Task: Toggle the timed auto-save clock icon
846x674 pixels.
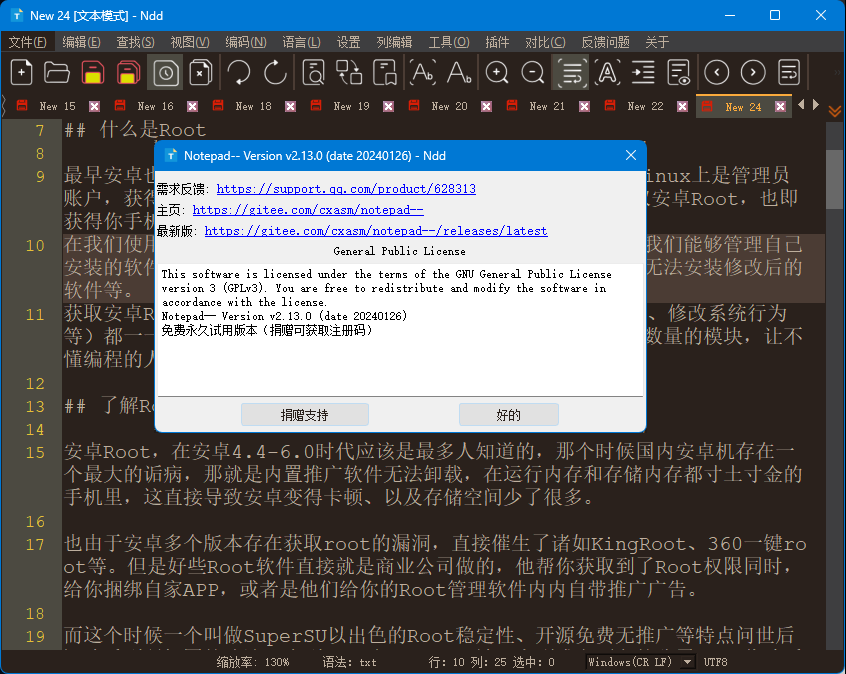Action: click(165, 72)
